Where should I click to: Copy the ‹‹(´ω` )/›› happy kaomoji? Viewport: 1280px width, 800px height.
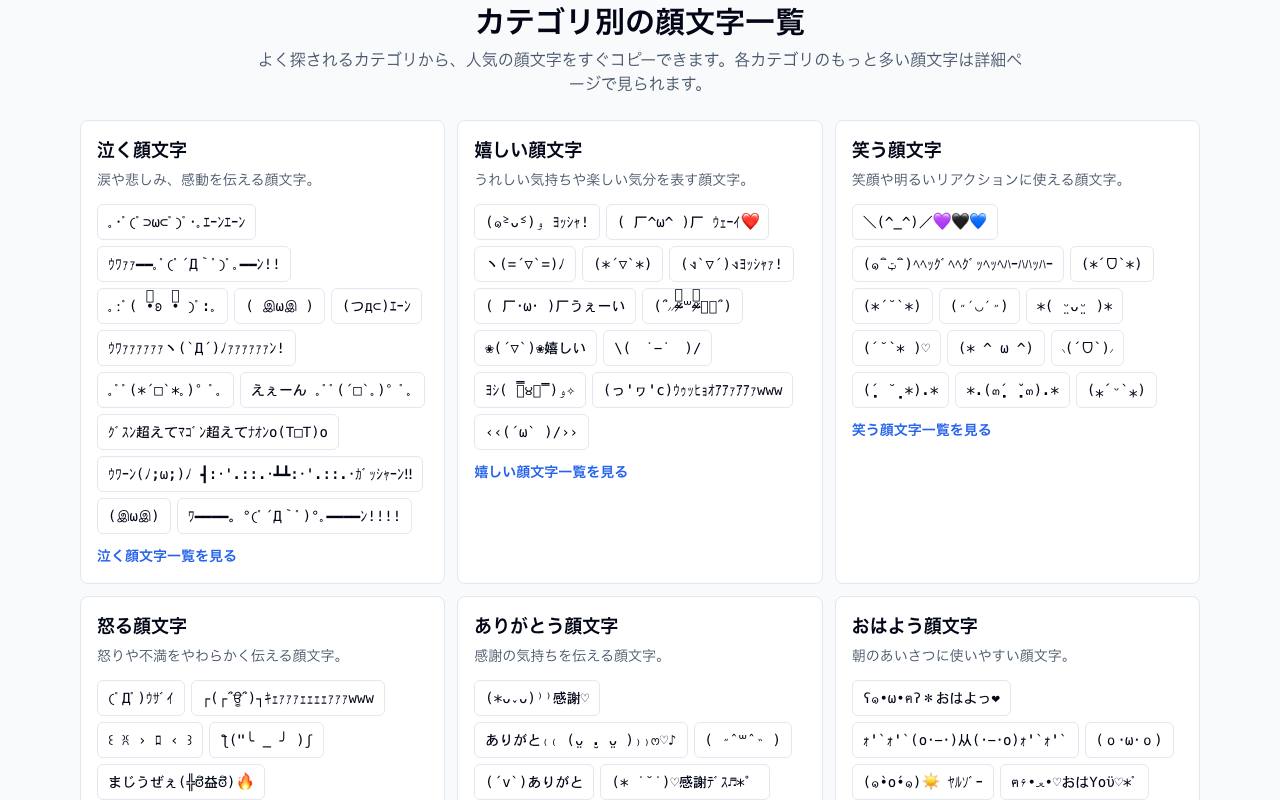pos(531,432)
